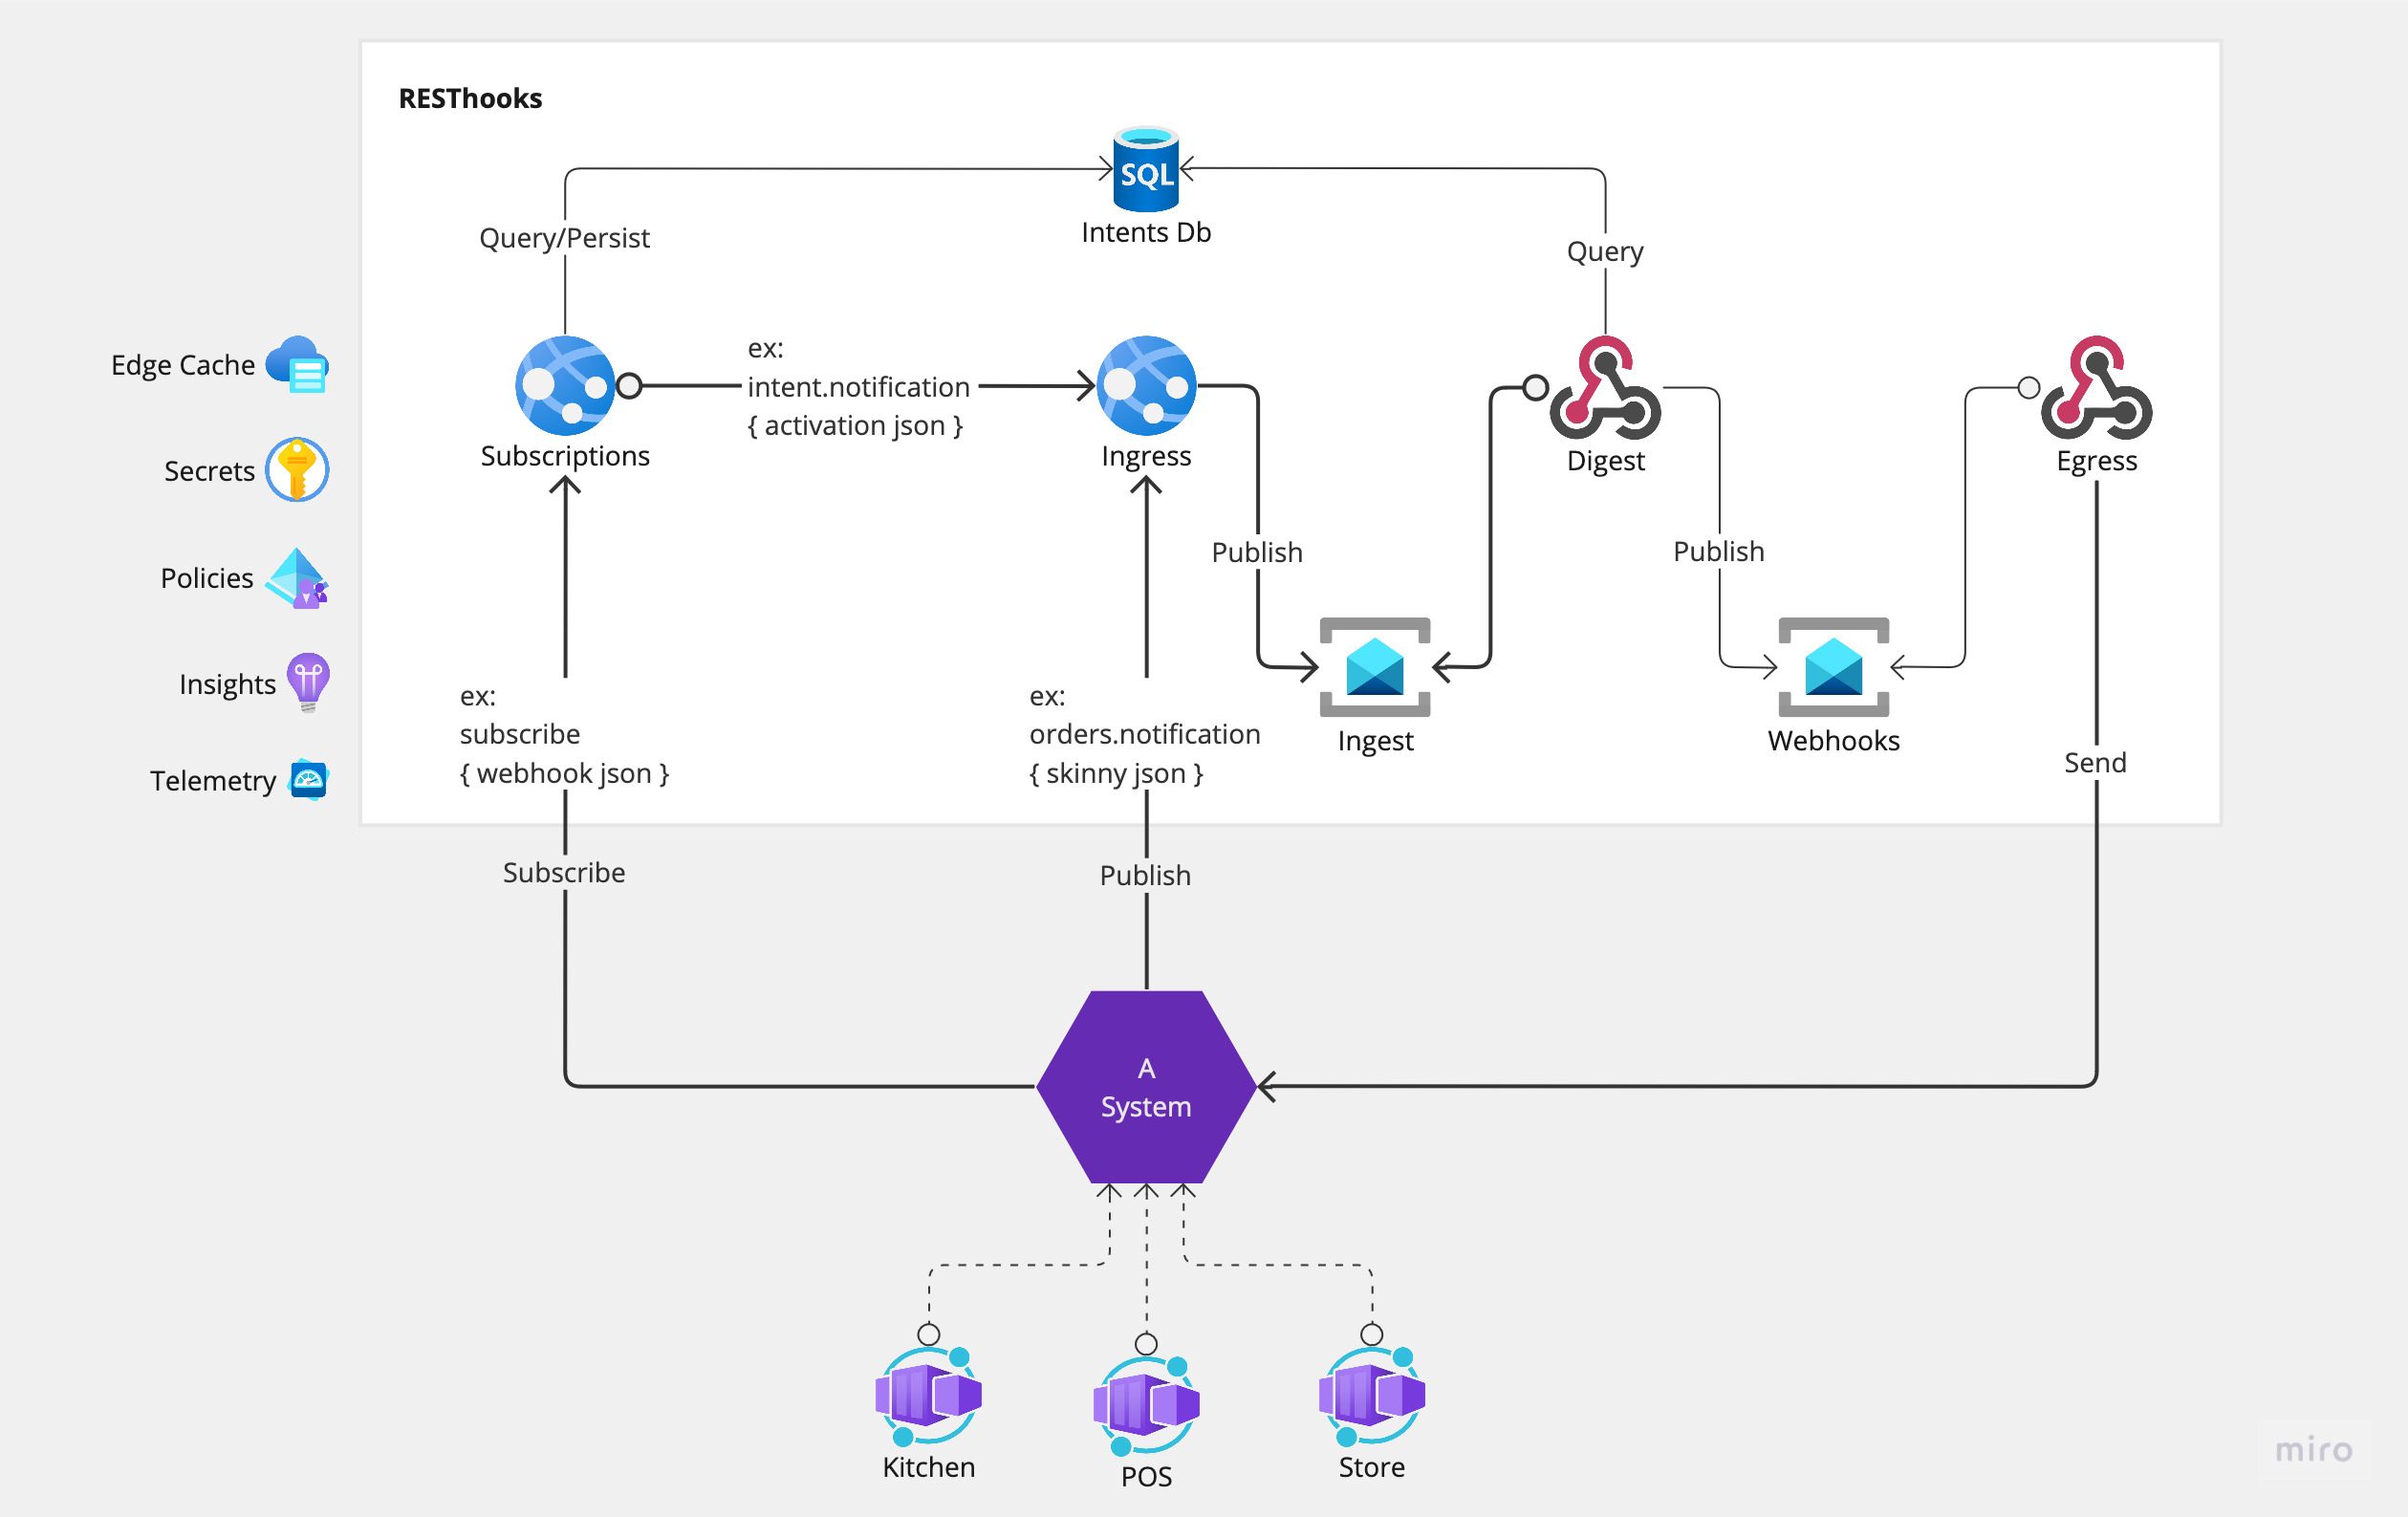
Task: Click the intent.notification example text
Action: tap(858, 387)
